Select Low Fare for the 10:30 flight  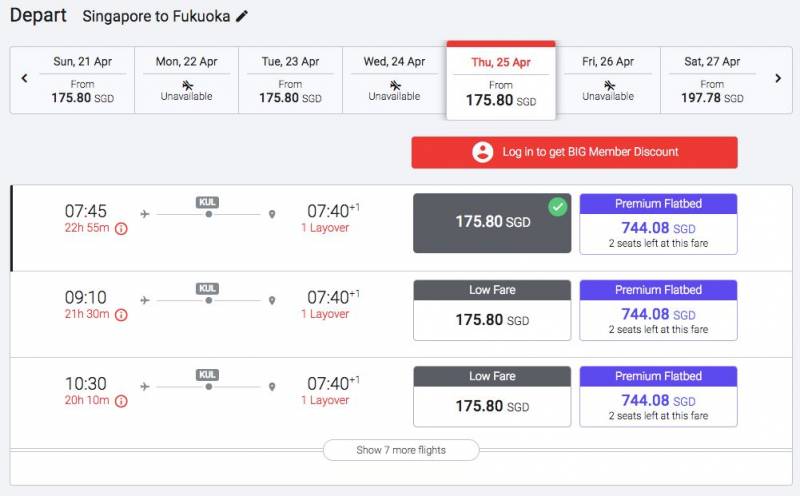coord(492,396)
